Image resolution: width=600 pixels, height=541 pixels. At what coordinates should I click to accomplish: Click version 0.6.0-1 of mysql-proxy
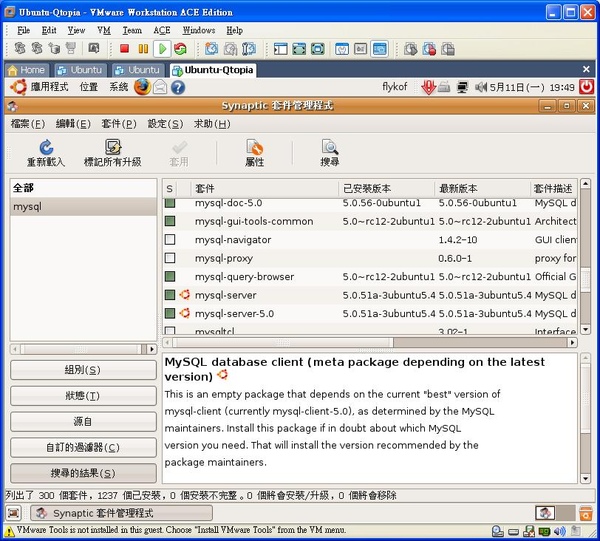click(x=455, y=258)
